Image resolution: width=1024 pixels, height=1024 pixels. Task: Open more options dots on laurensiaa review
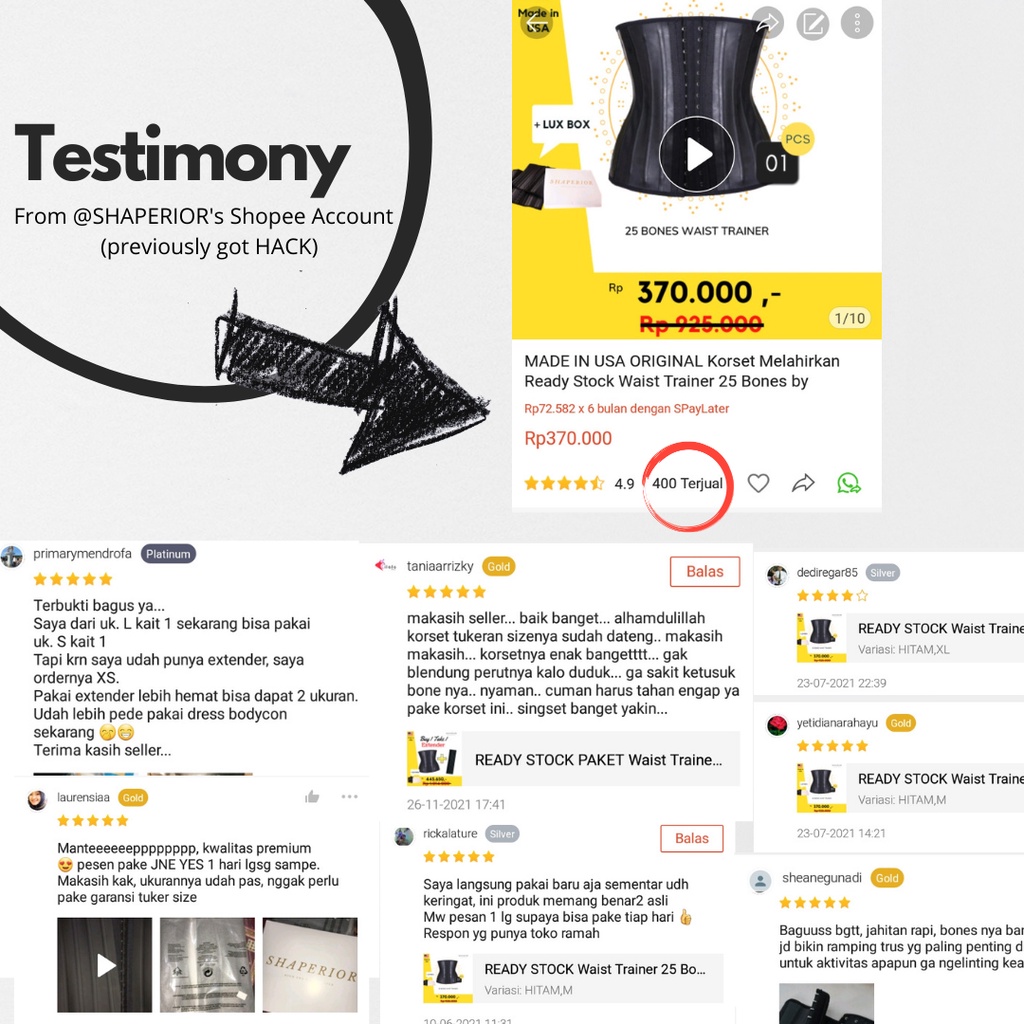349,796
